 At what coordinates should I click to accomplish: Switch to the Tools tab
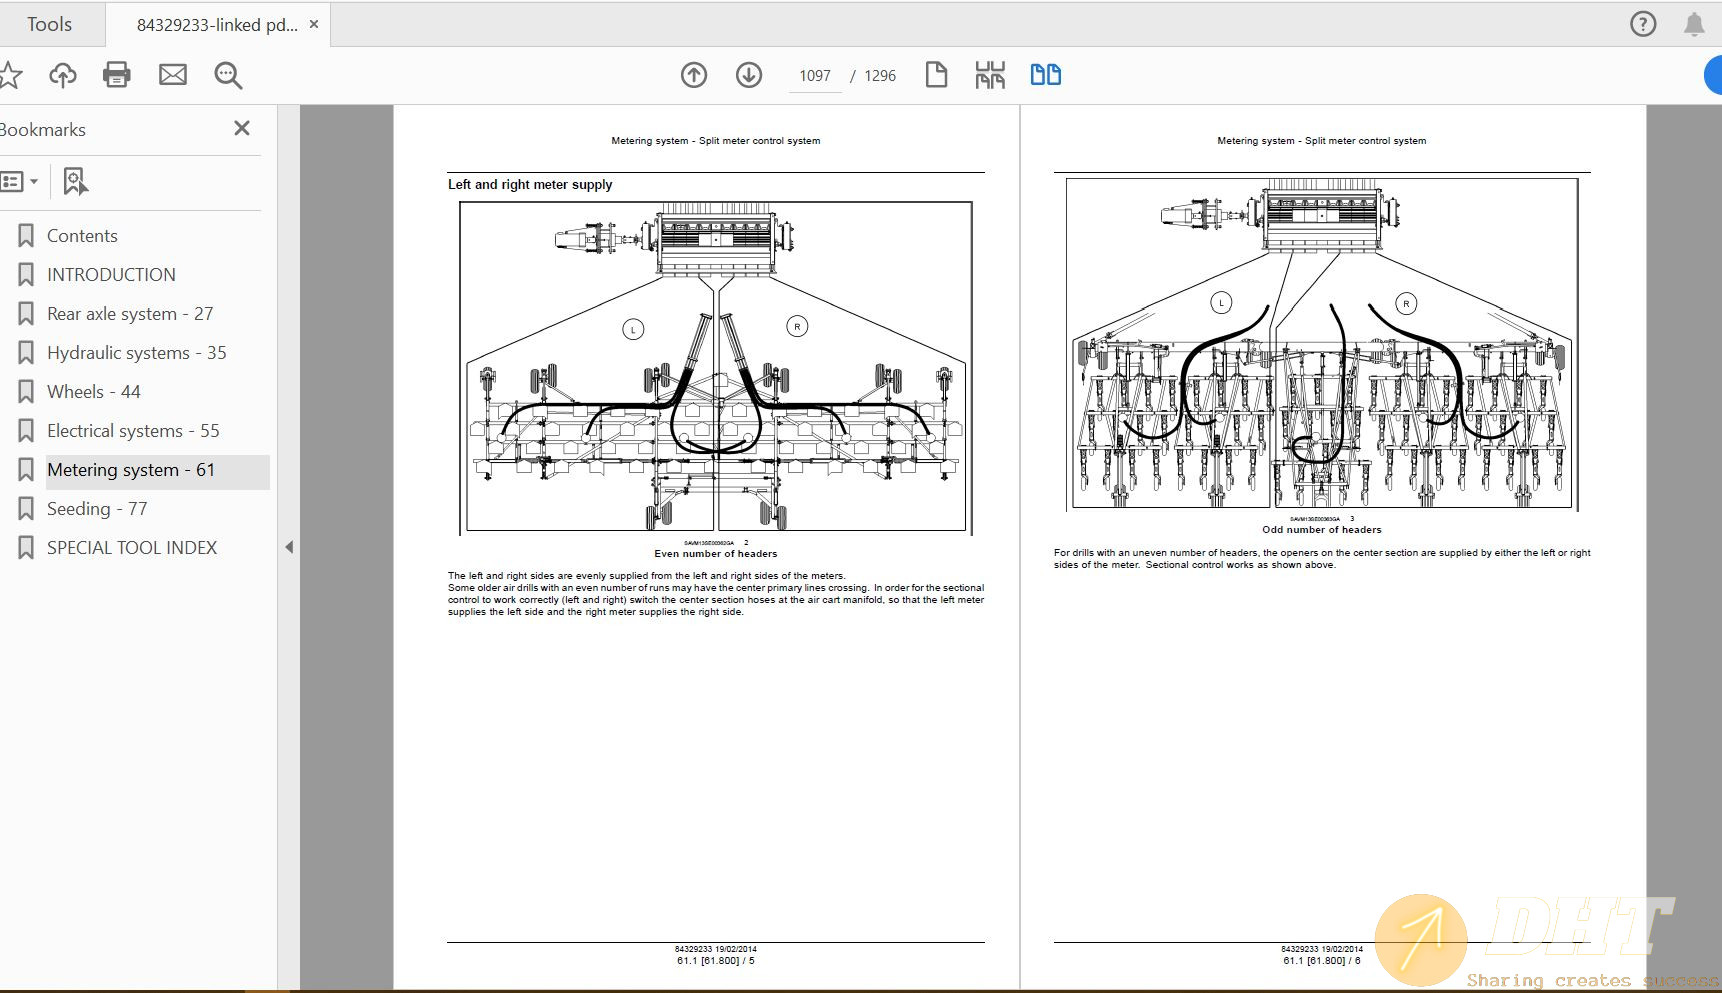pyautogui.click(x=50, y=24)
